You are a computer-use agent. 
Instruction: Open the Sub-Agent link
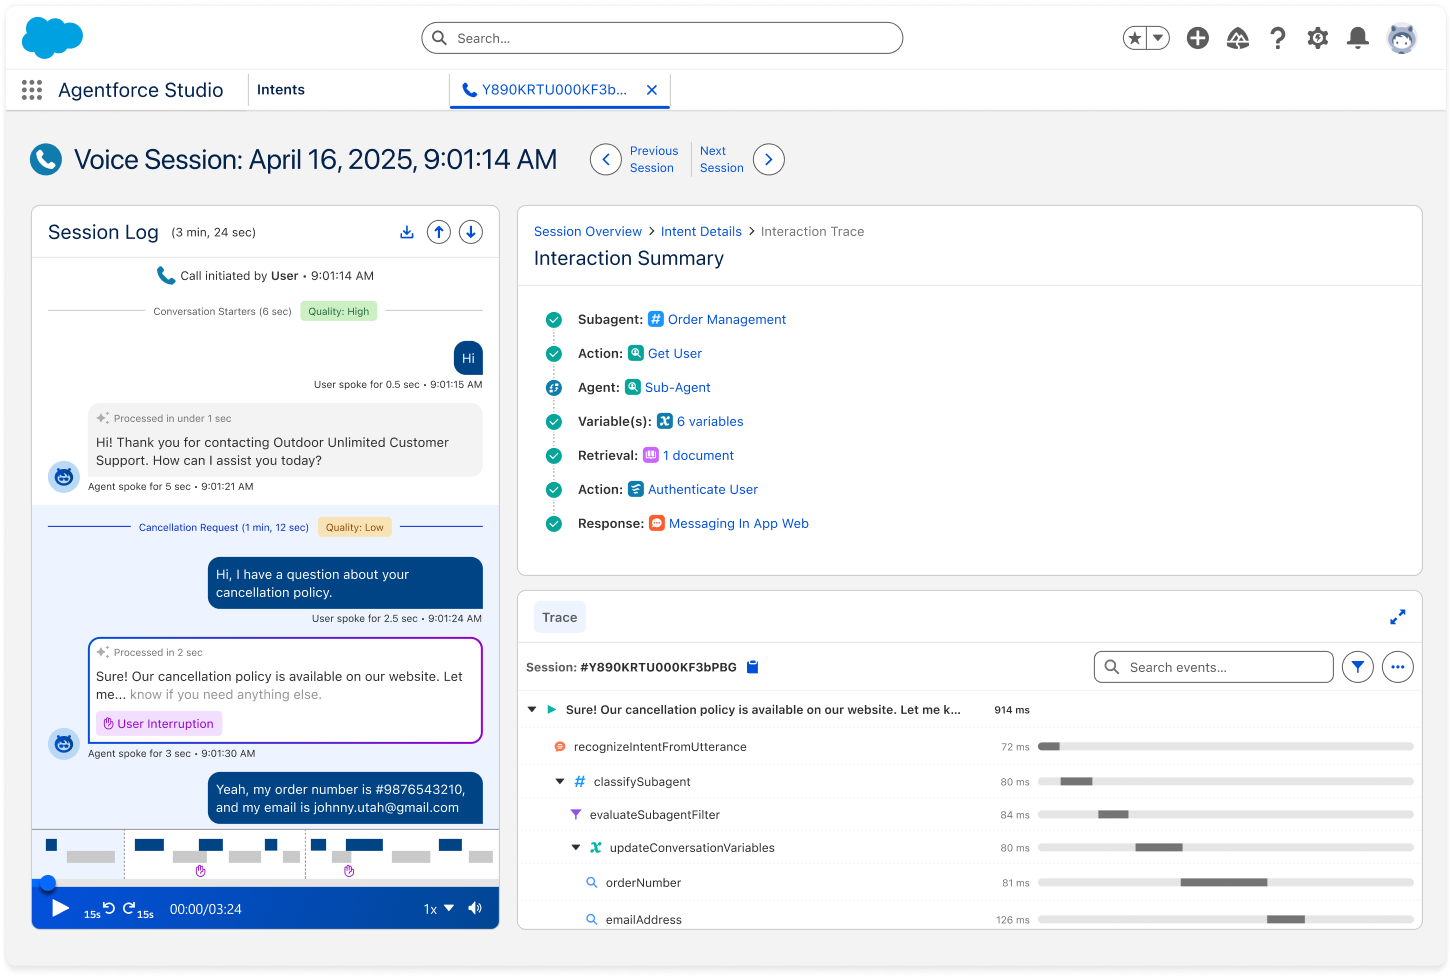pyautogui.click(x=678, y=388)
